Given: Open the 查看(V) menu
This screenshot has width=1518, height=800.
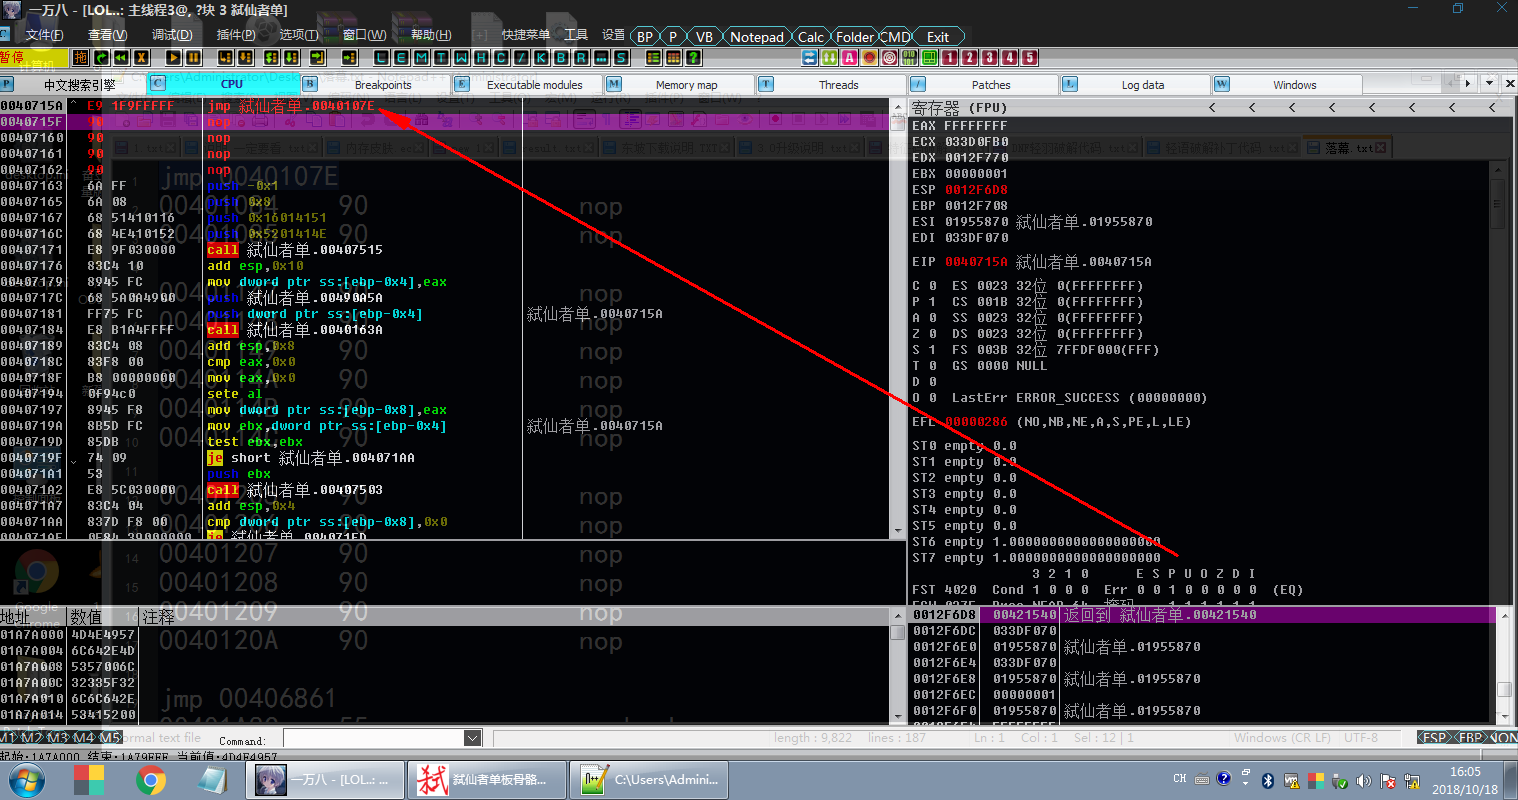Looking at the screenshot, I should click(x=108, y=35).
